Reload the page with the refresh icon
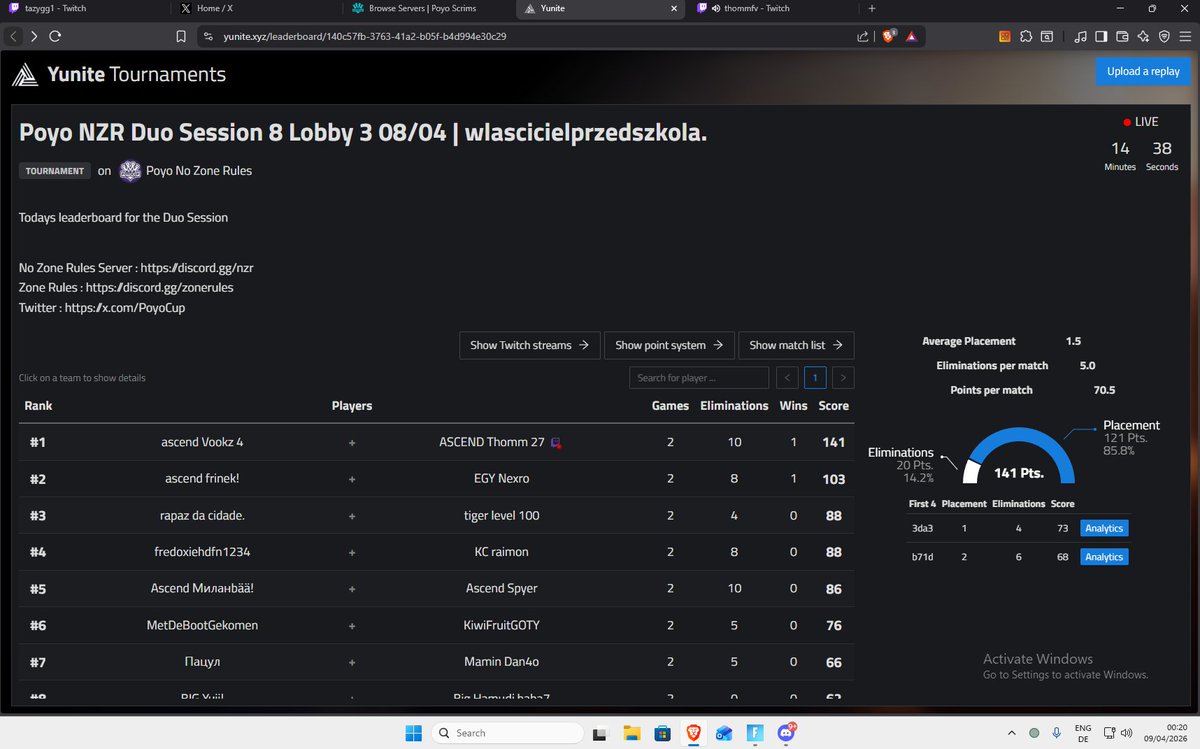This screenshot has width=1200, height=749. point(55,36)
